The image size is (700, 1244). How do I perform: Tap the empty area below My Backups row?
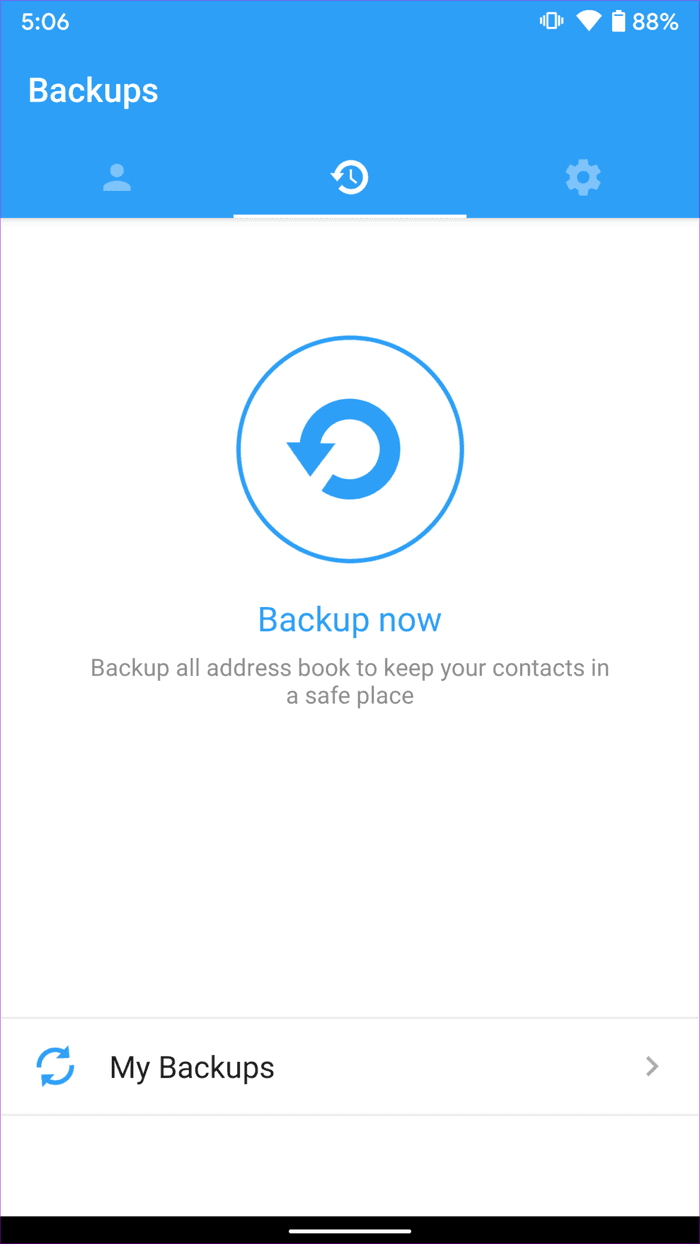click(x=350, y=1165)
